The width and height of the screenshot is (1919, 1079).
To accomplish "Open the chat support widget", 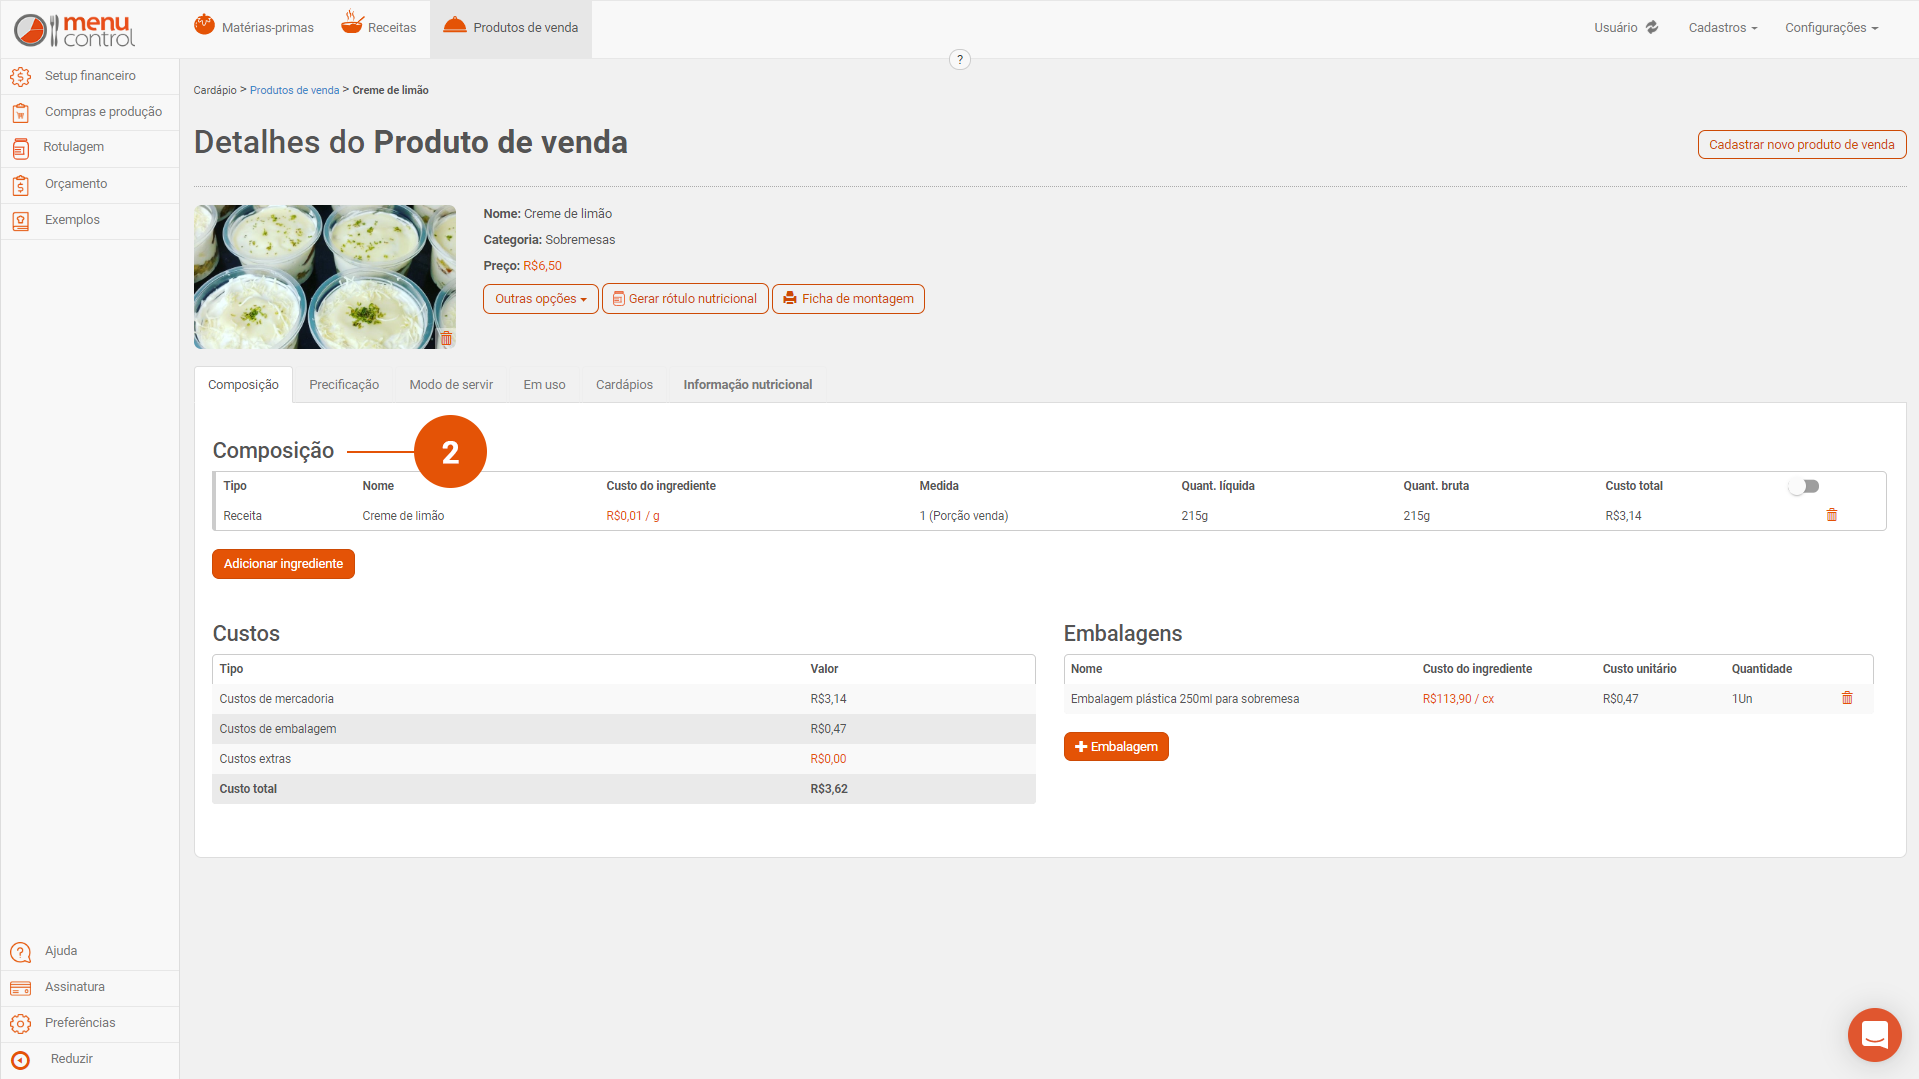I will click(1875, 1035).
